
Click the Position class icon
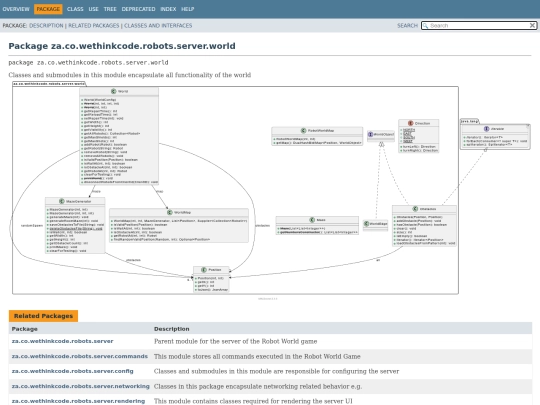[204, 270]
